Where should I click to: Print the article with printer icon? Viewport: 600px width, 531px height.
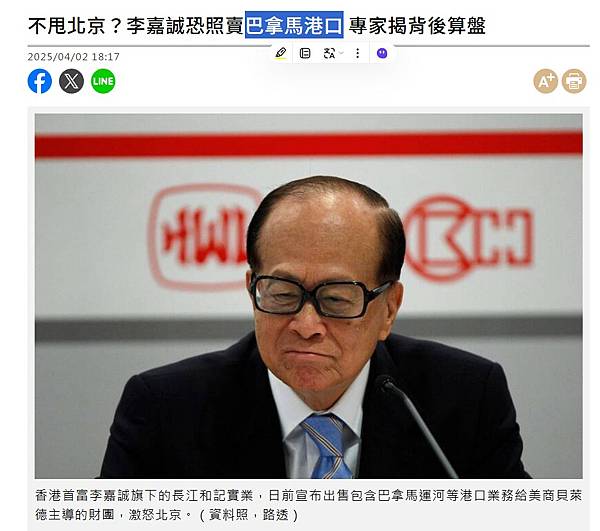tap(574, 81)
